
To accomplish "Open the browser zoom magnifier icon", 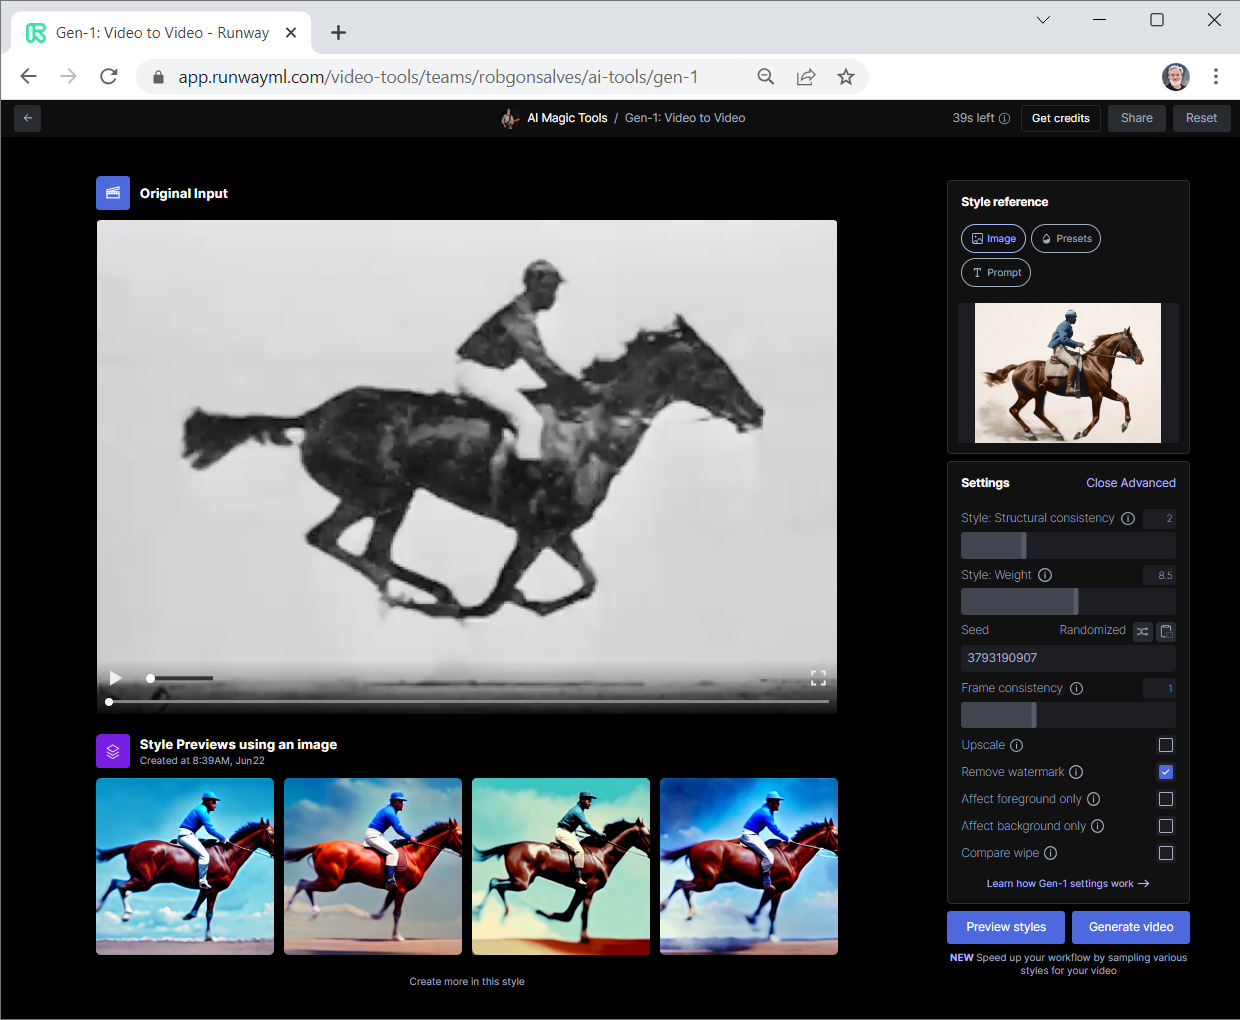I will pyautogui.click(x=766, y=77).
